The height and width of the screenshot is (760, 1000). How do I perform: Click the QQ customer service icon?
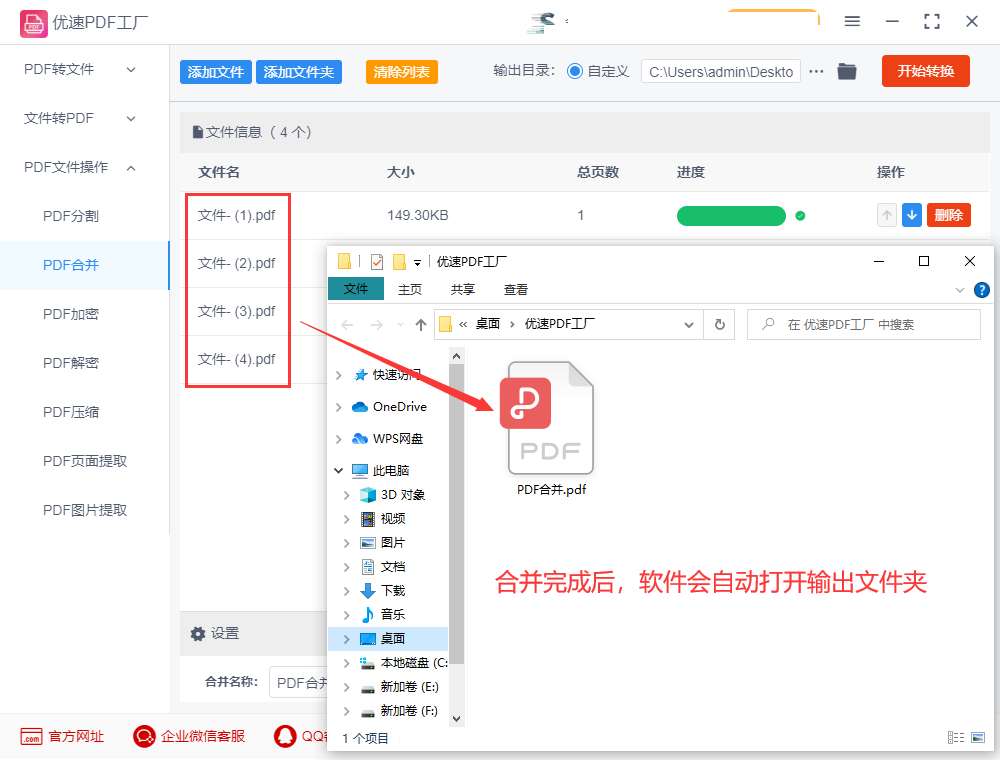pos(285,736)
